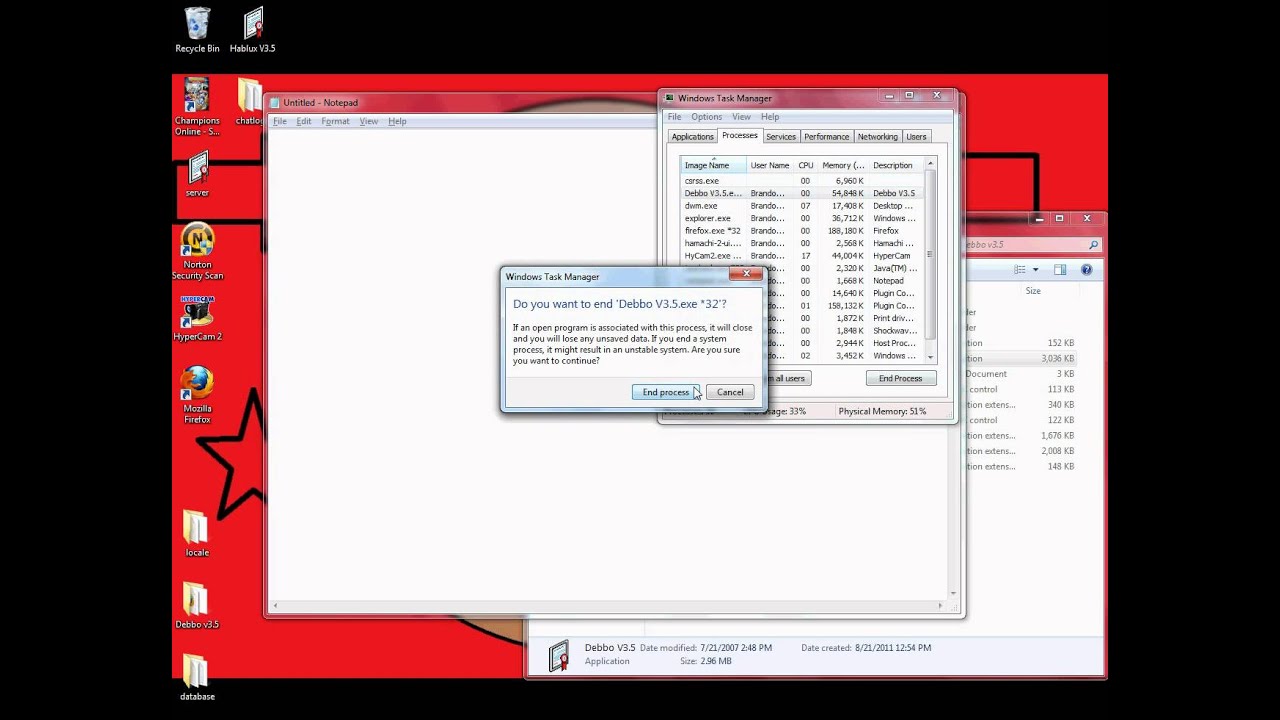Screen dimensions: 1280x720
Task: Click Task Manager End Process button
Action: tap(900, 378)
